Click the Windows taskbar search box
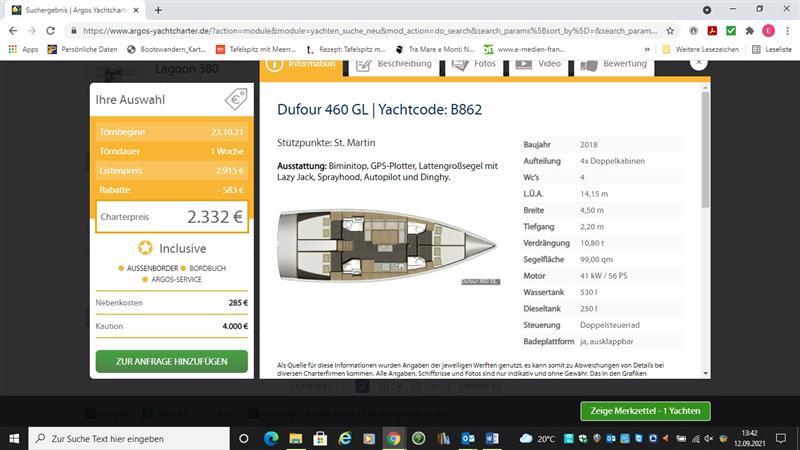Screen dimensions: 800x450 (x=130, y=438)
